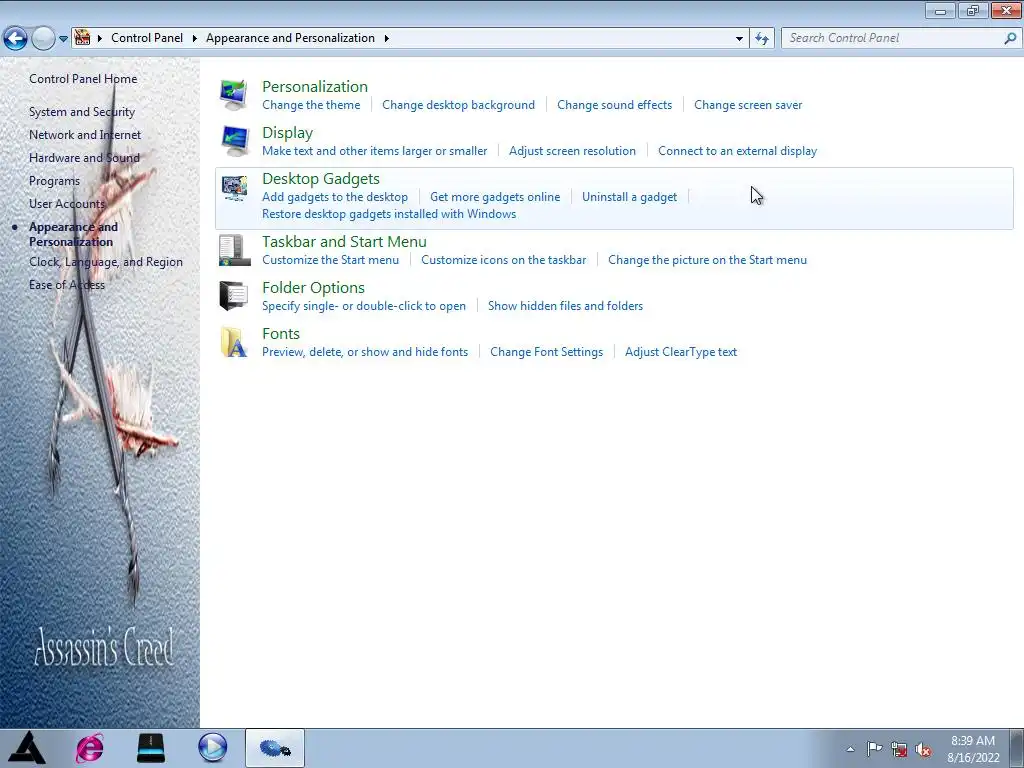Viewport: 1024px width, 768px height.
Task: Open the Desktop Gadgets category icon
Action: [234, 187]
